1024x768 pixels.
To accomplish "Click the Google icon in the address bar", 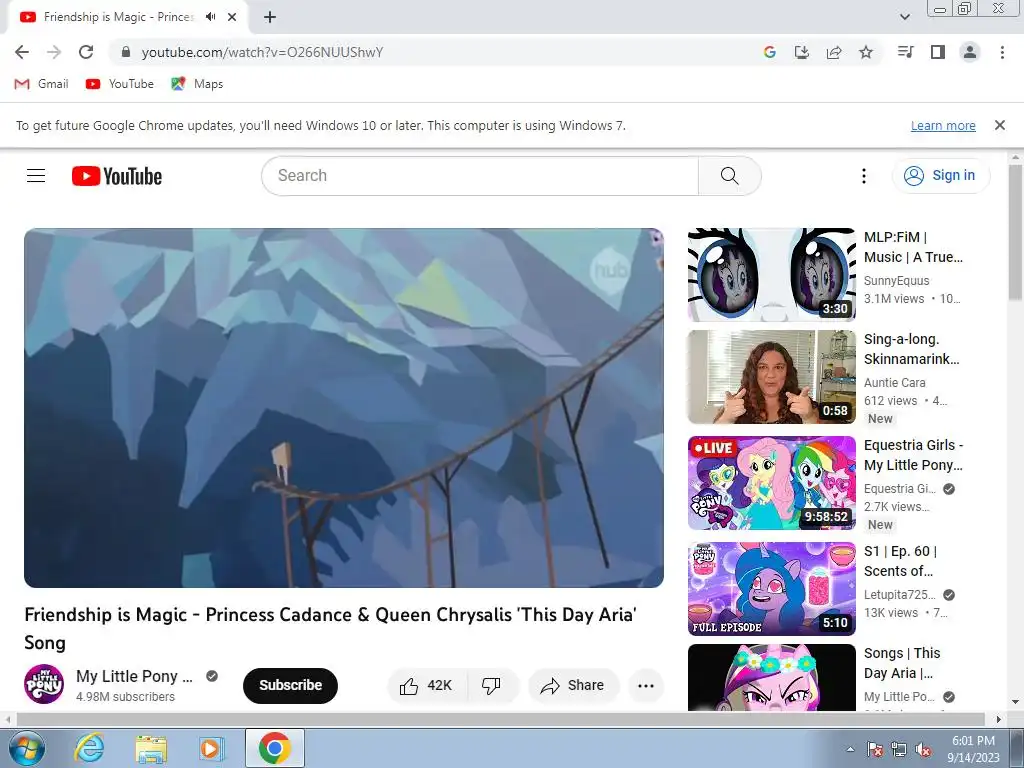I will pyautogui.click(x=770, y=52).
